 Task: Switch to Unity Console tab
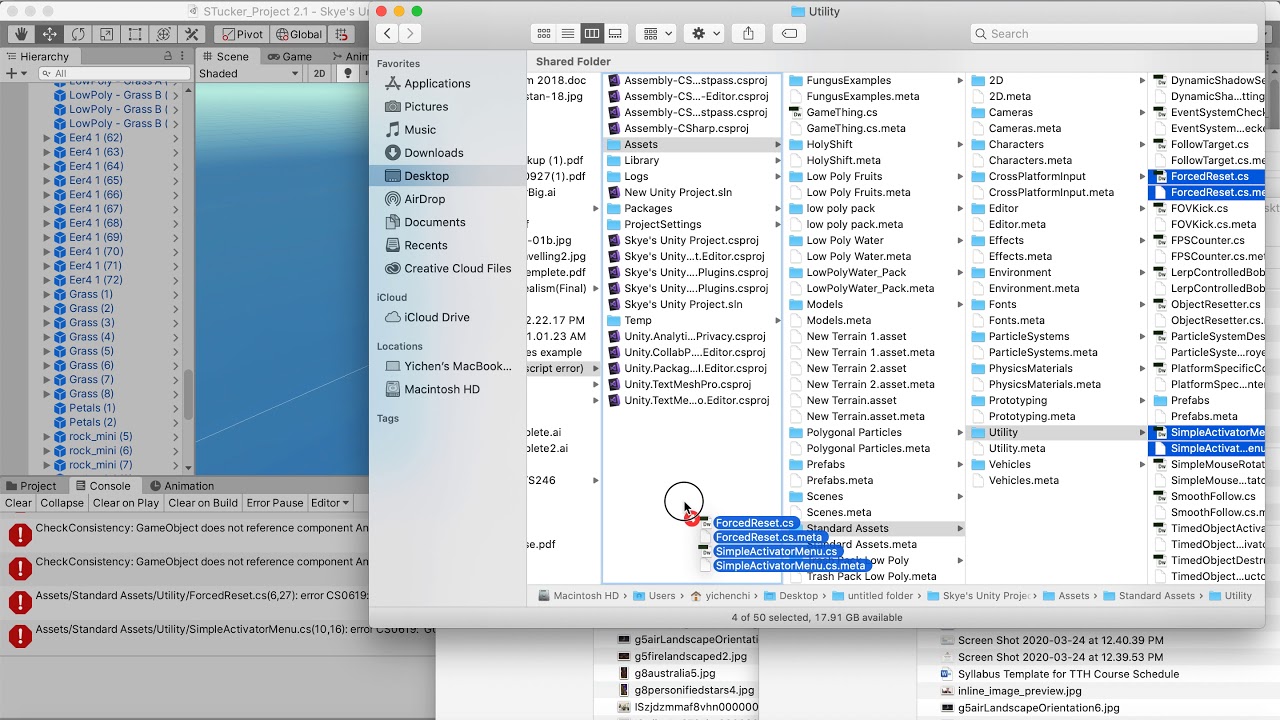pyautogui.click(x=103, y=486)
